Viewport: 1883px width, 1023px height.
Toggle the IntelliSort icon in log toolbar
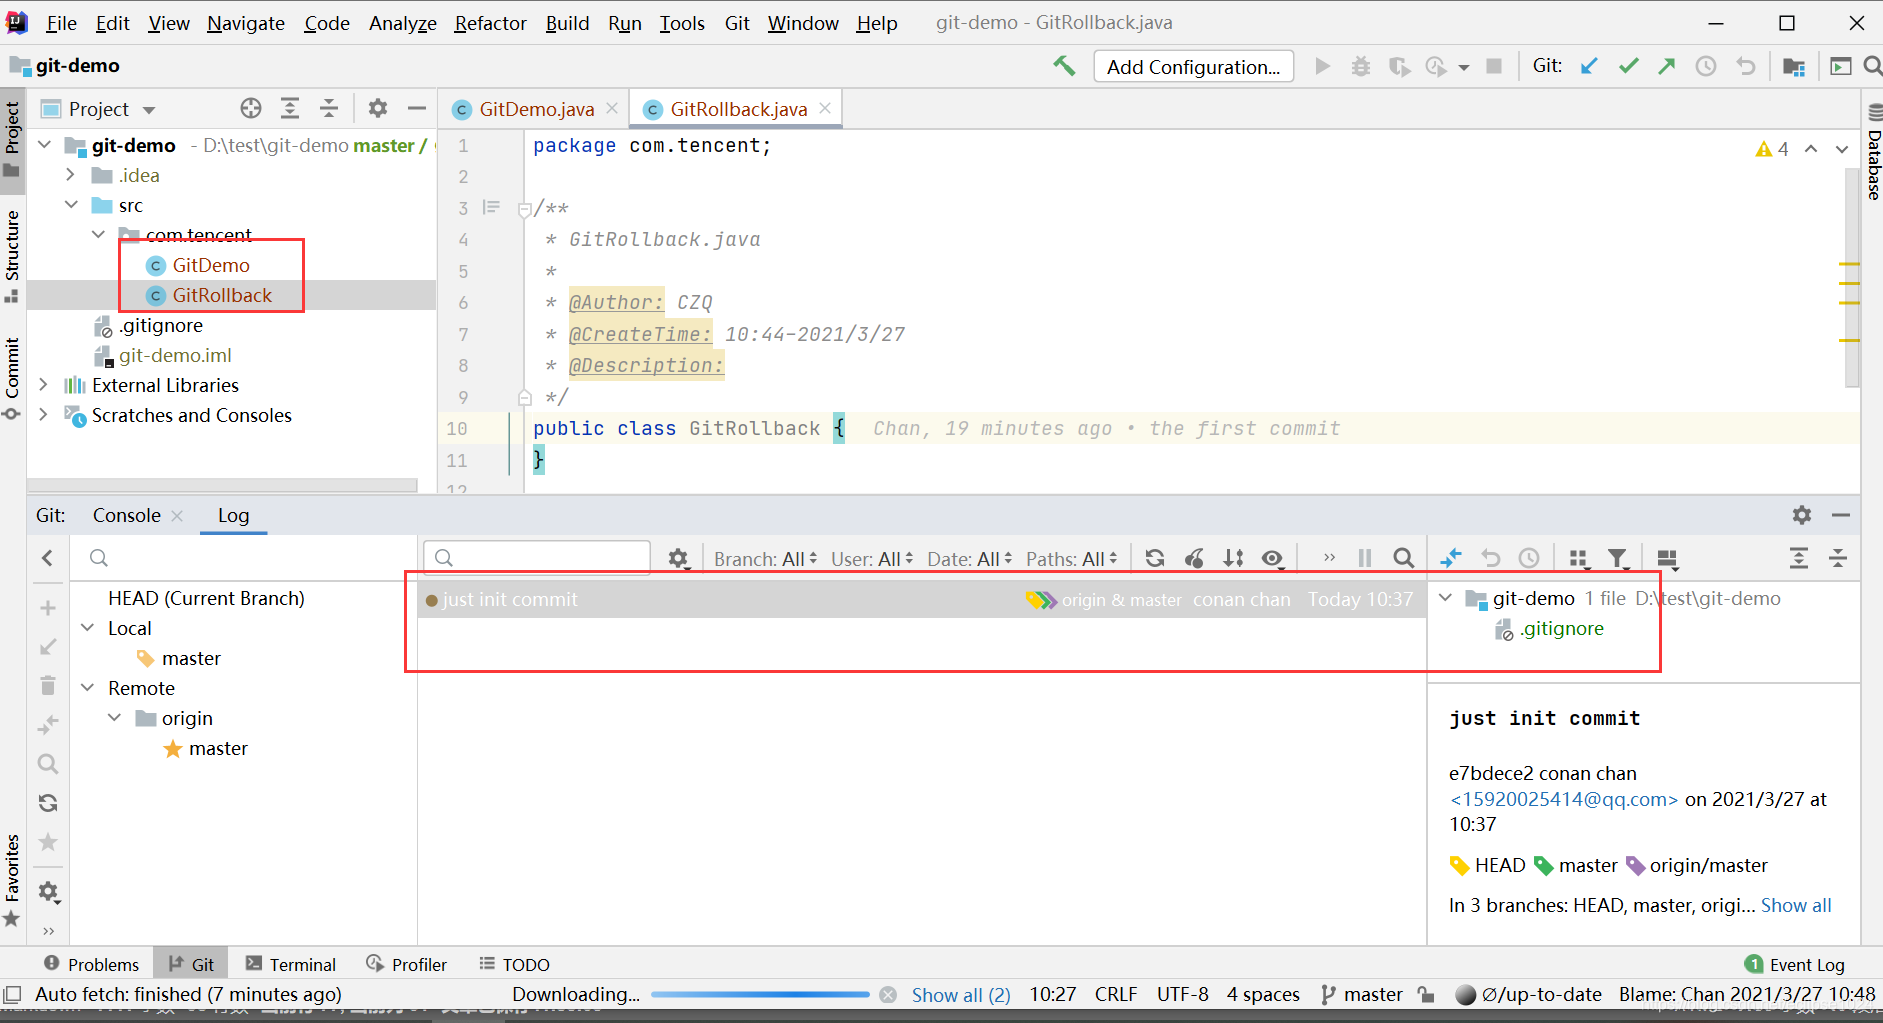1233,558
